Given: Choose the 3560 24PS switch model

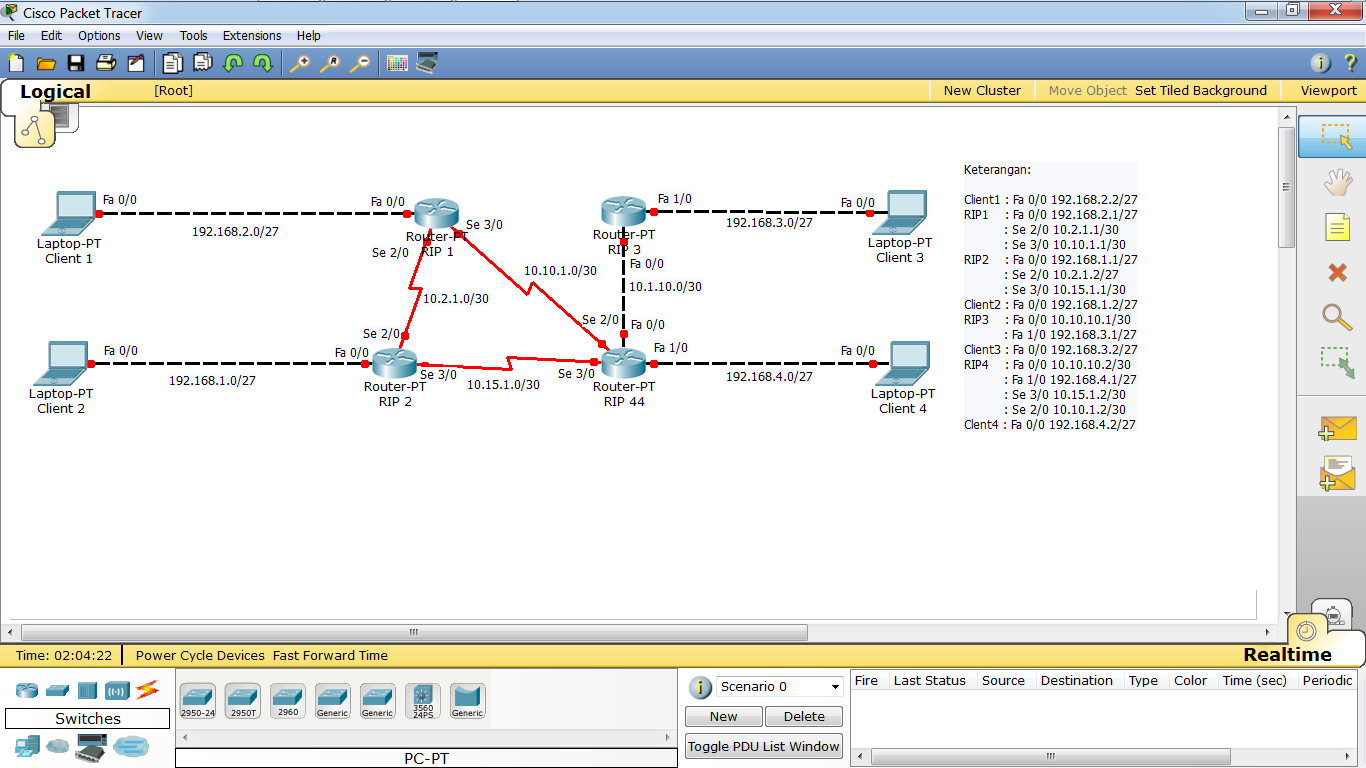Looking at the screenshot, I should click(422, 700).
